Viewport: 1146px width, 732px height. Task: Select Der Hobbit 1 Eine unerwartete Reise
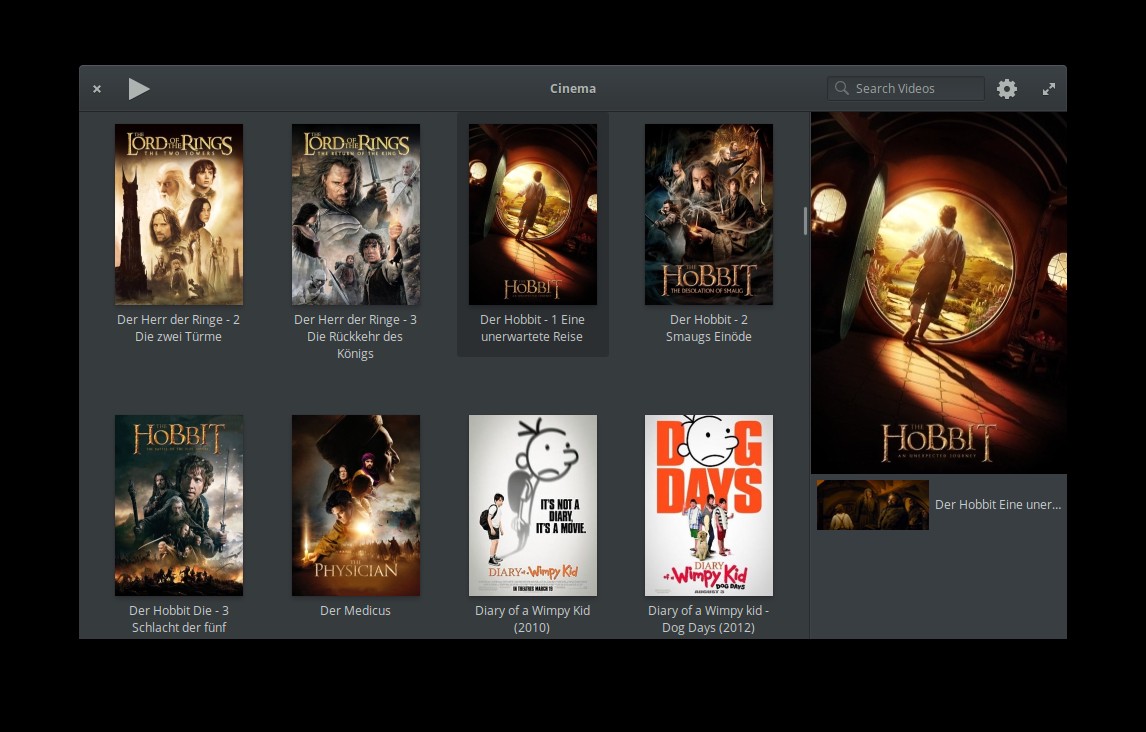(x=532, y=214)
